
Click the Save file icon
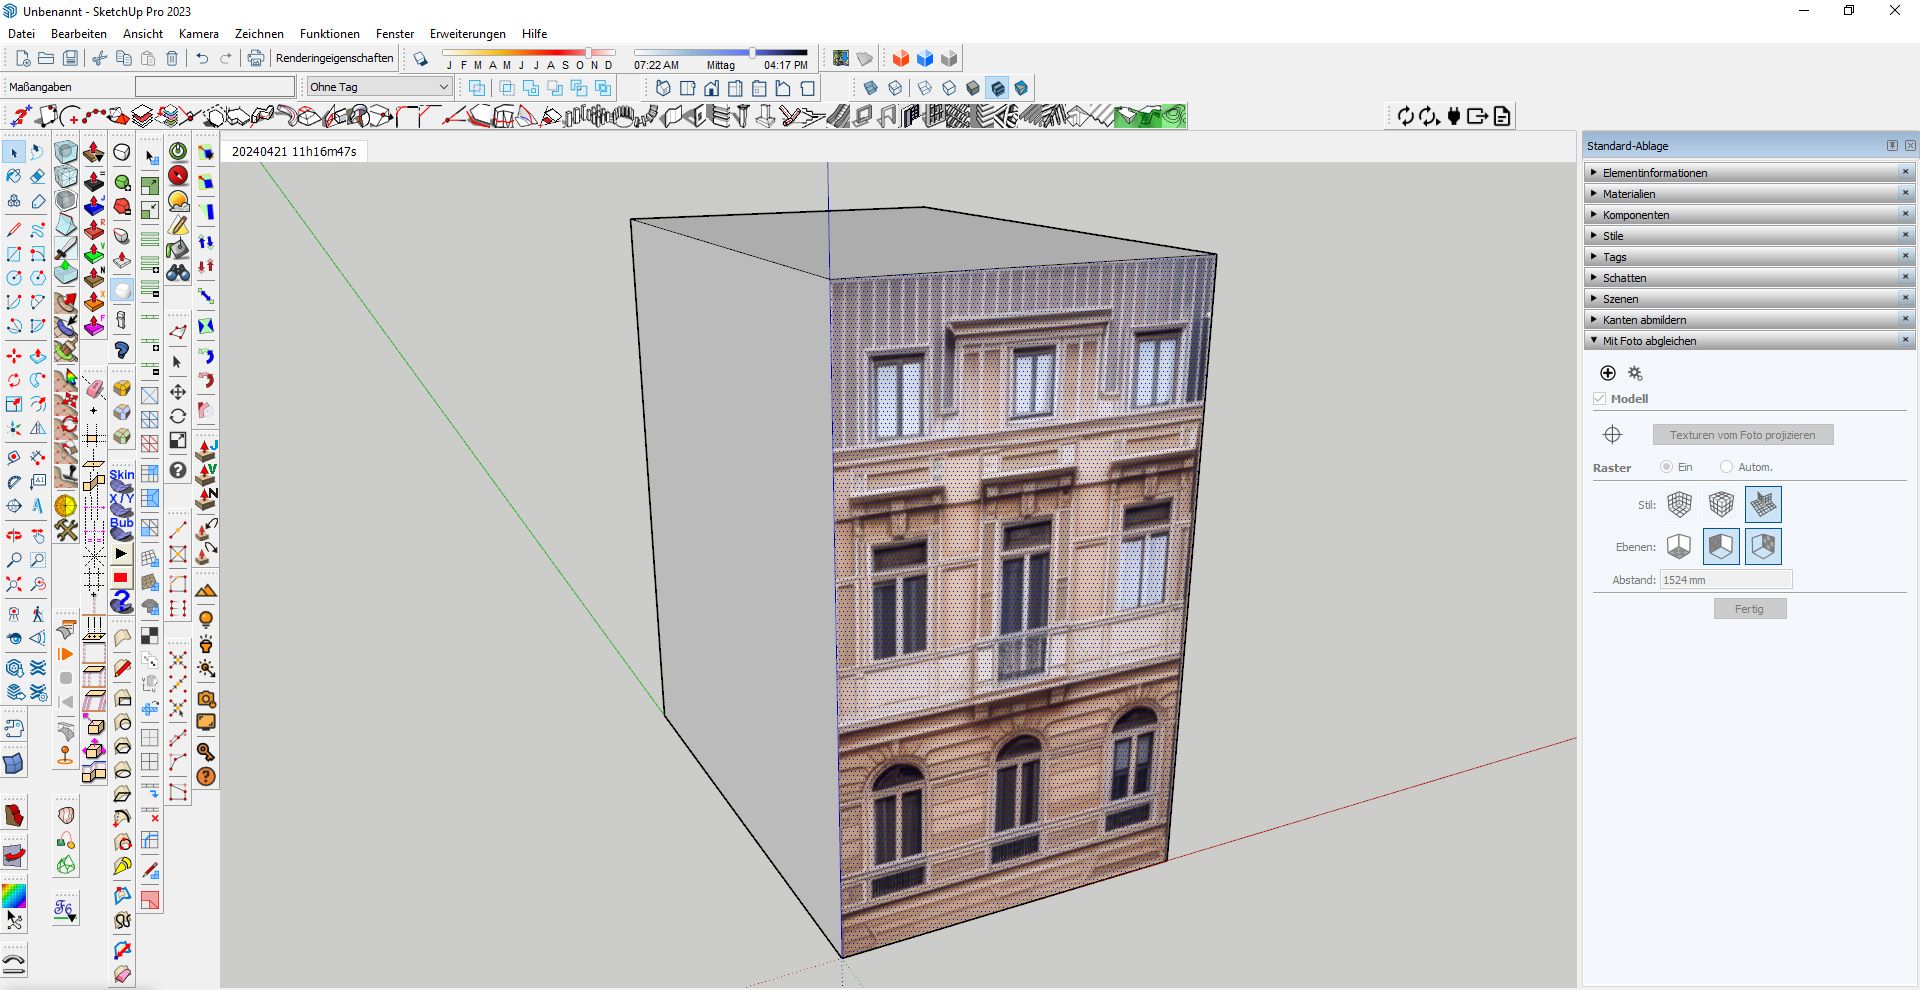70,59
